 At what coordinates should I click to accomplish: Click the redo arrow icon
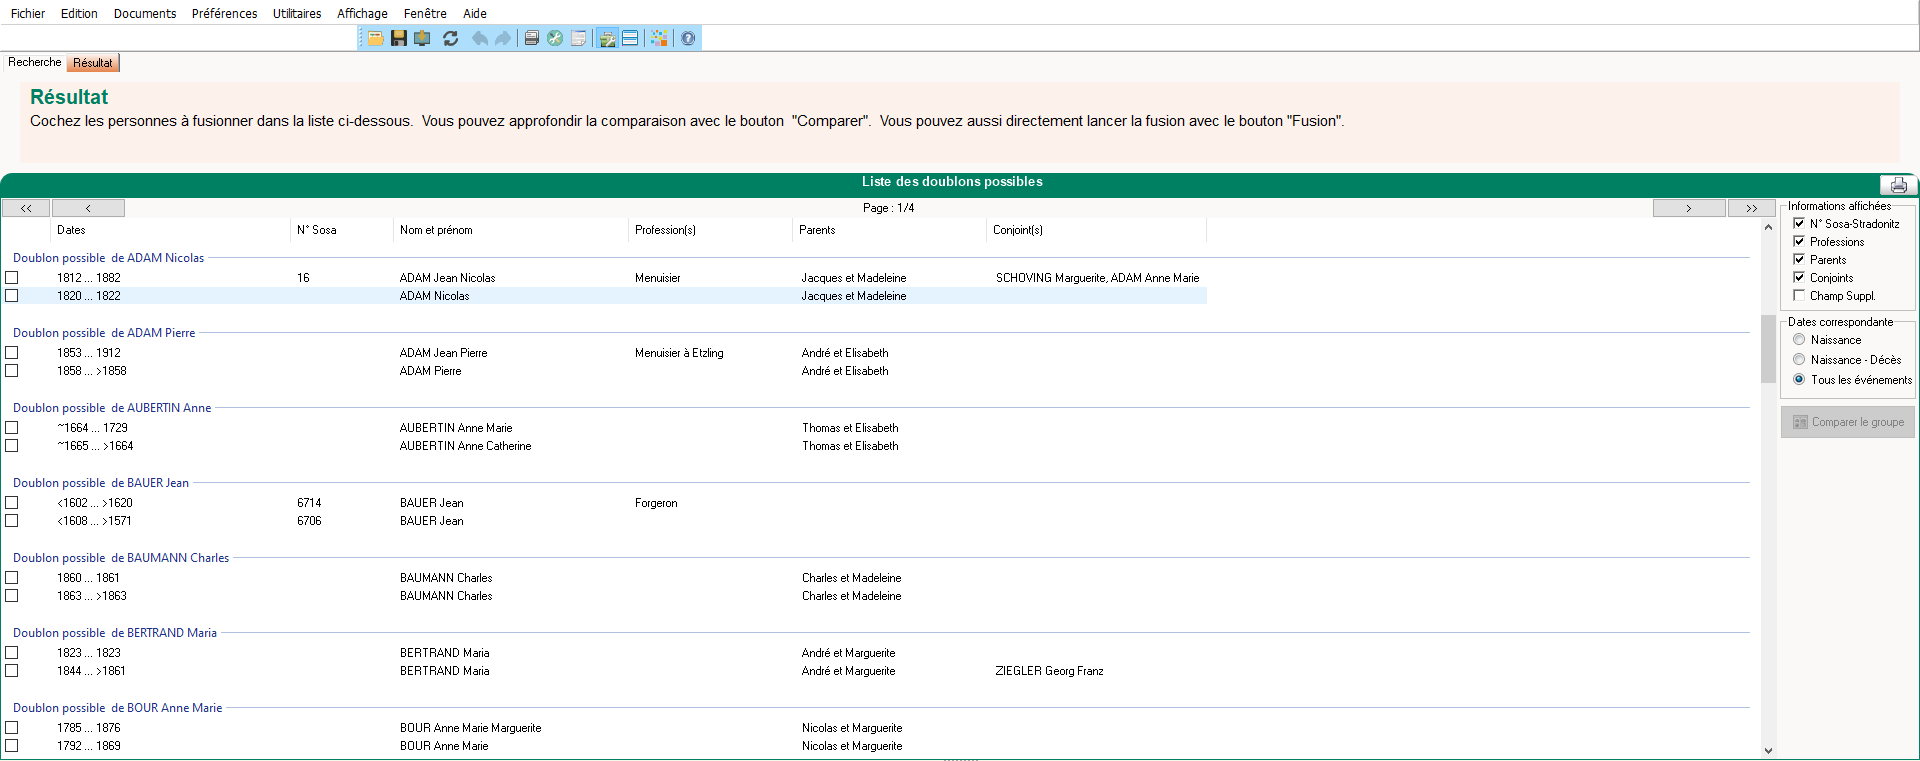pos(503,38)
